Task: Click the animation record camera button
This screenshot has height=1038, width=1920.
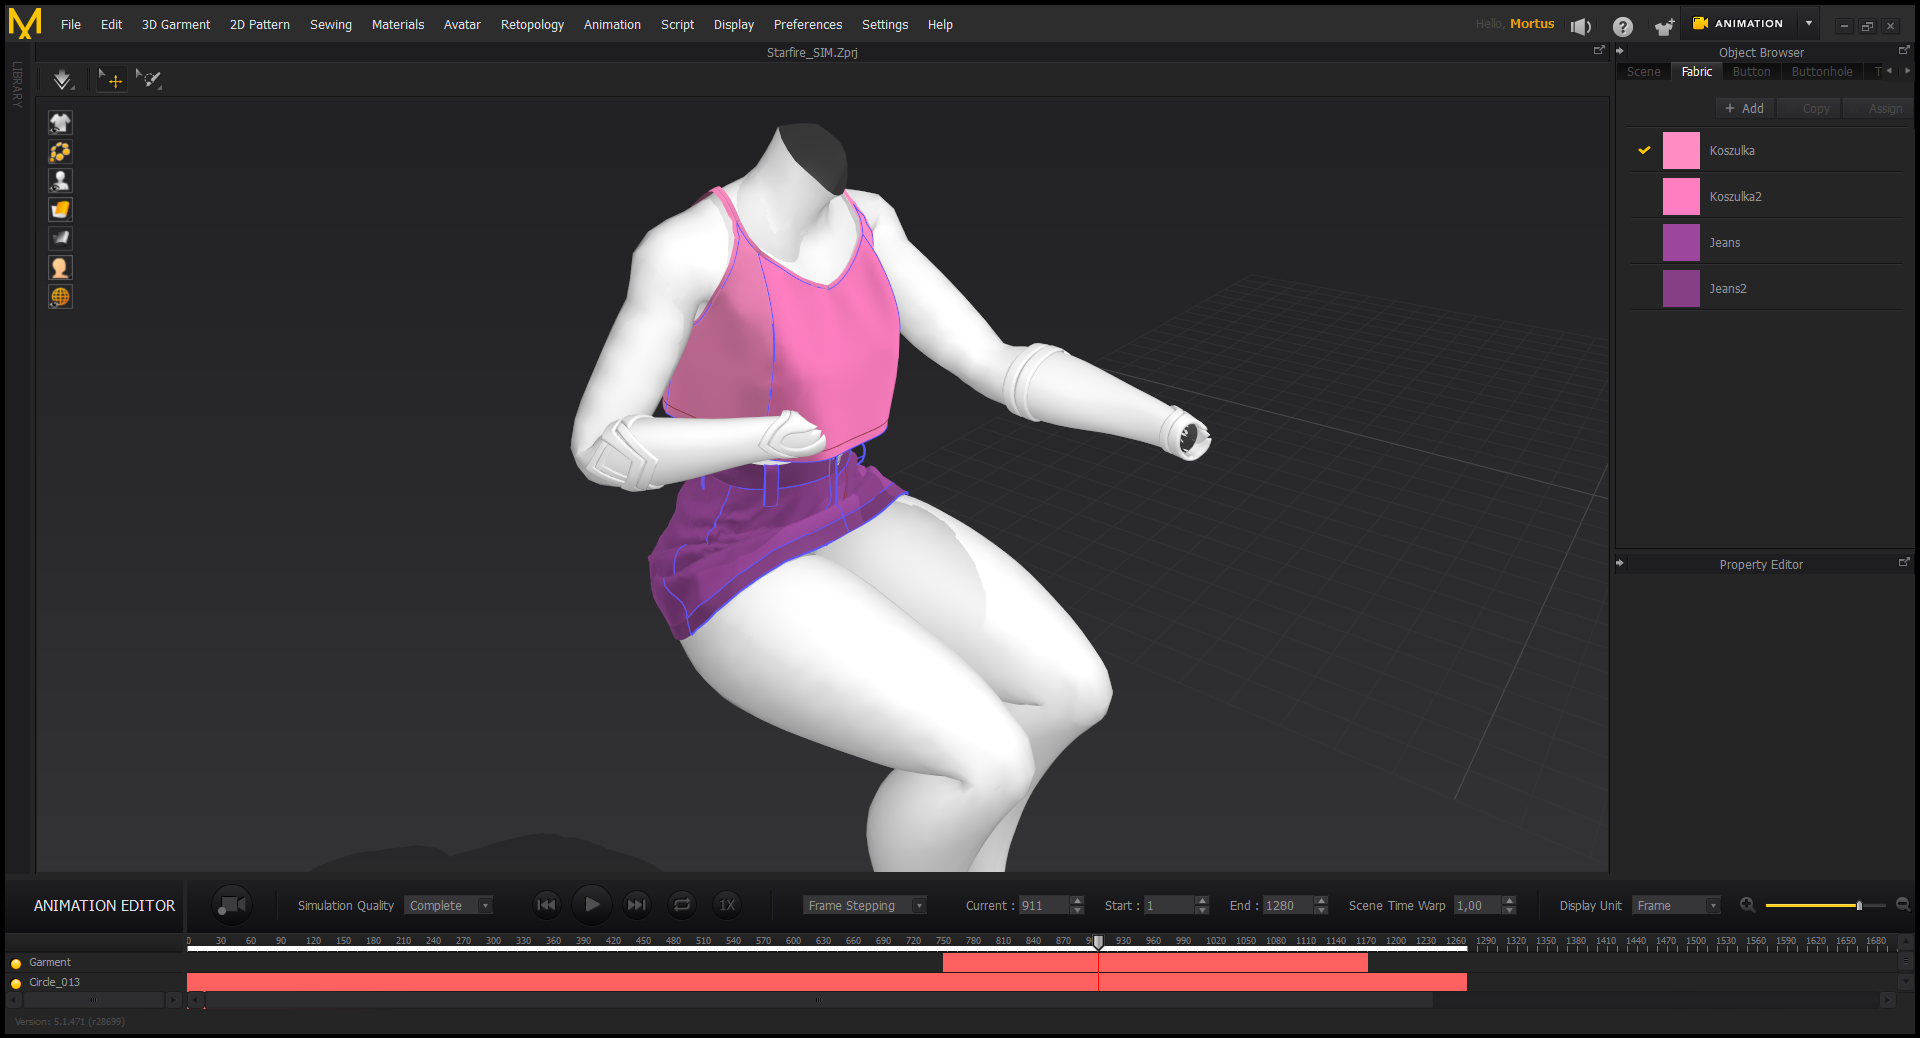Action: [231, 905]
